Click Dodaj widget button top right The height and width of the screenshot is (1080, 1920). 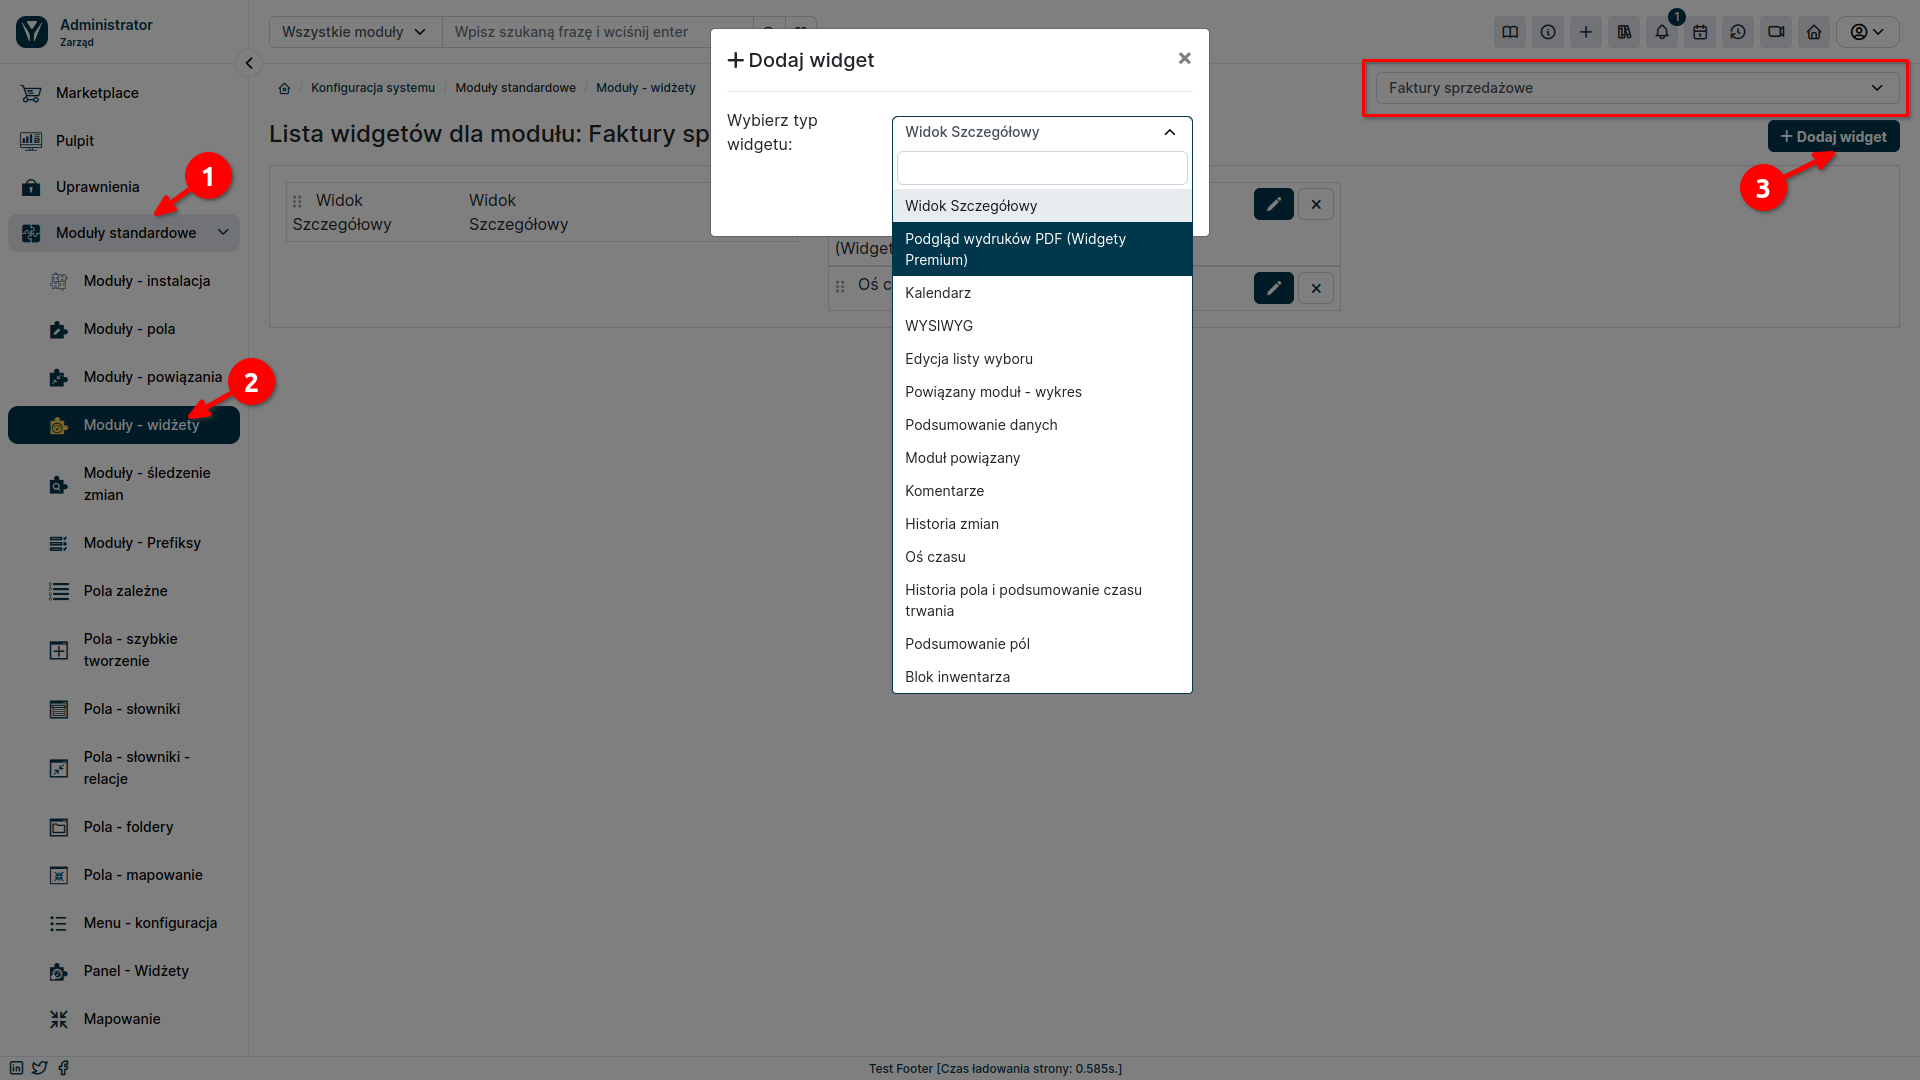(1833, 136)
